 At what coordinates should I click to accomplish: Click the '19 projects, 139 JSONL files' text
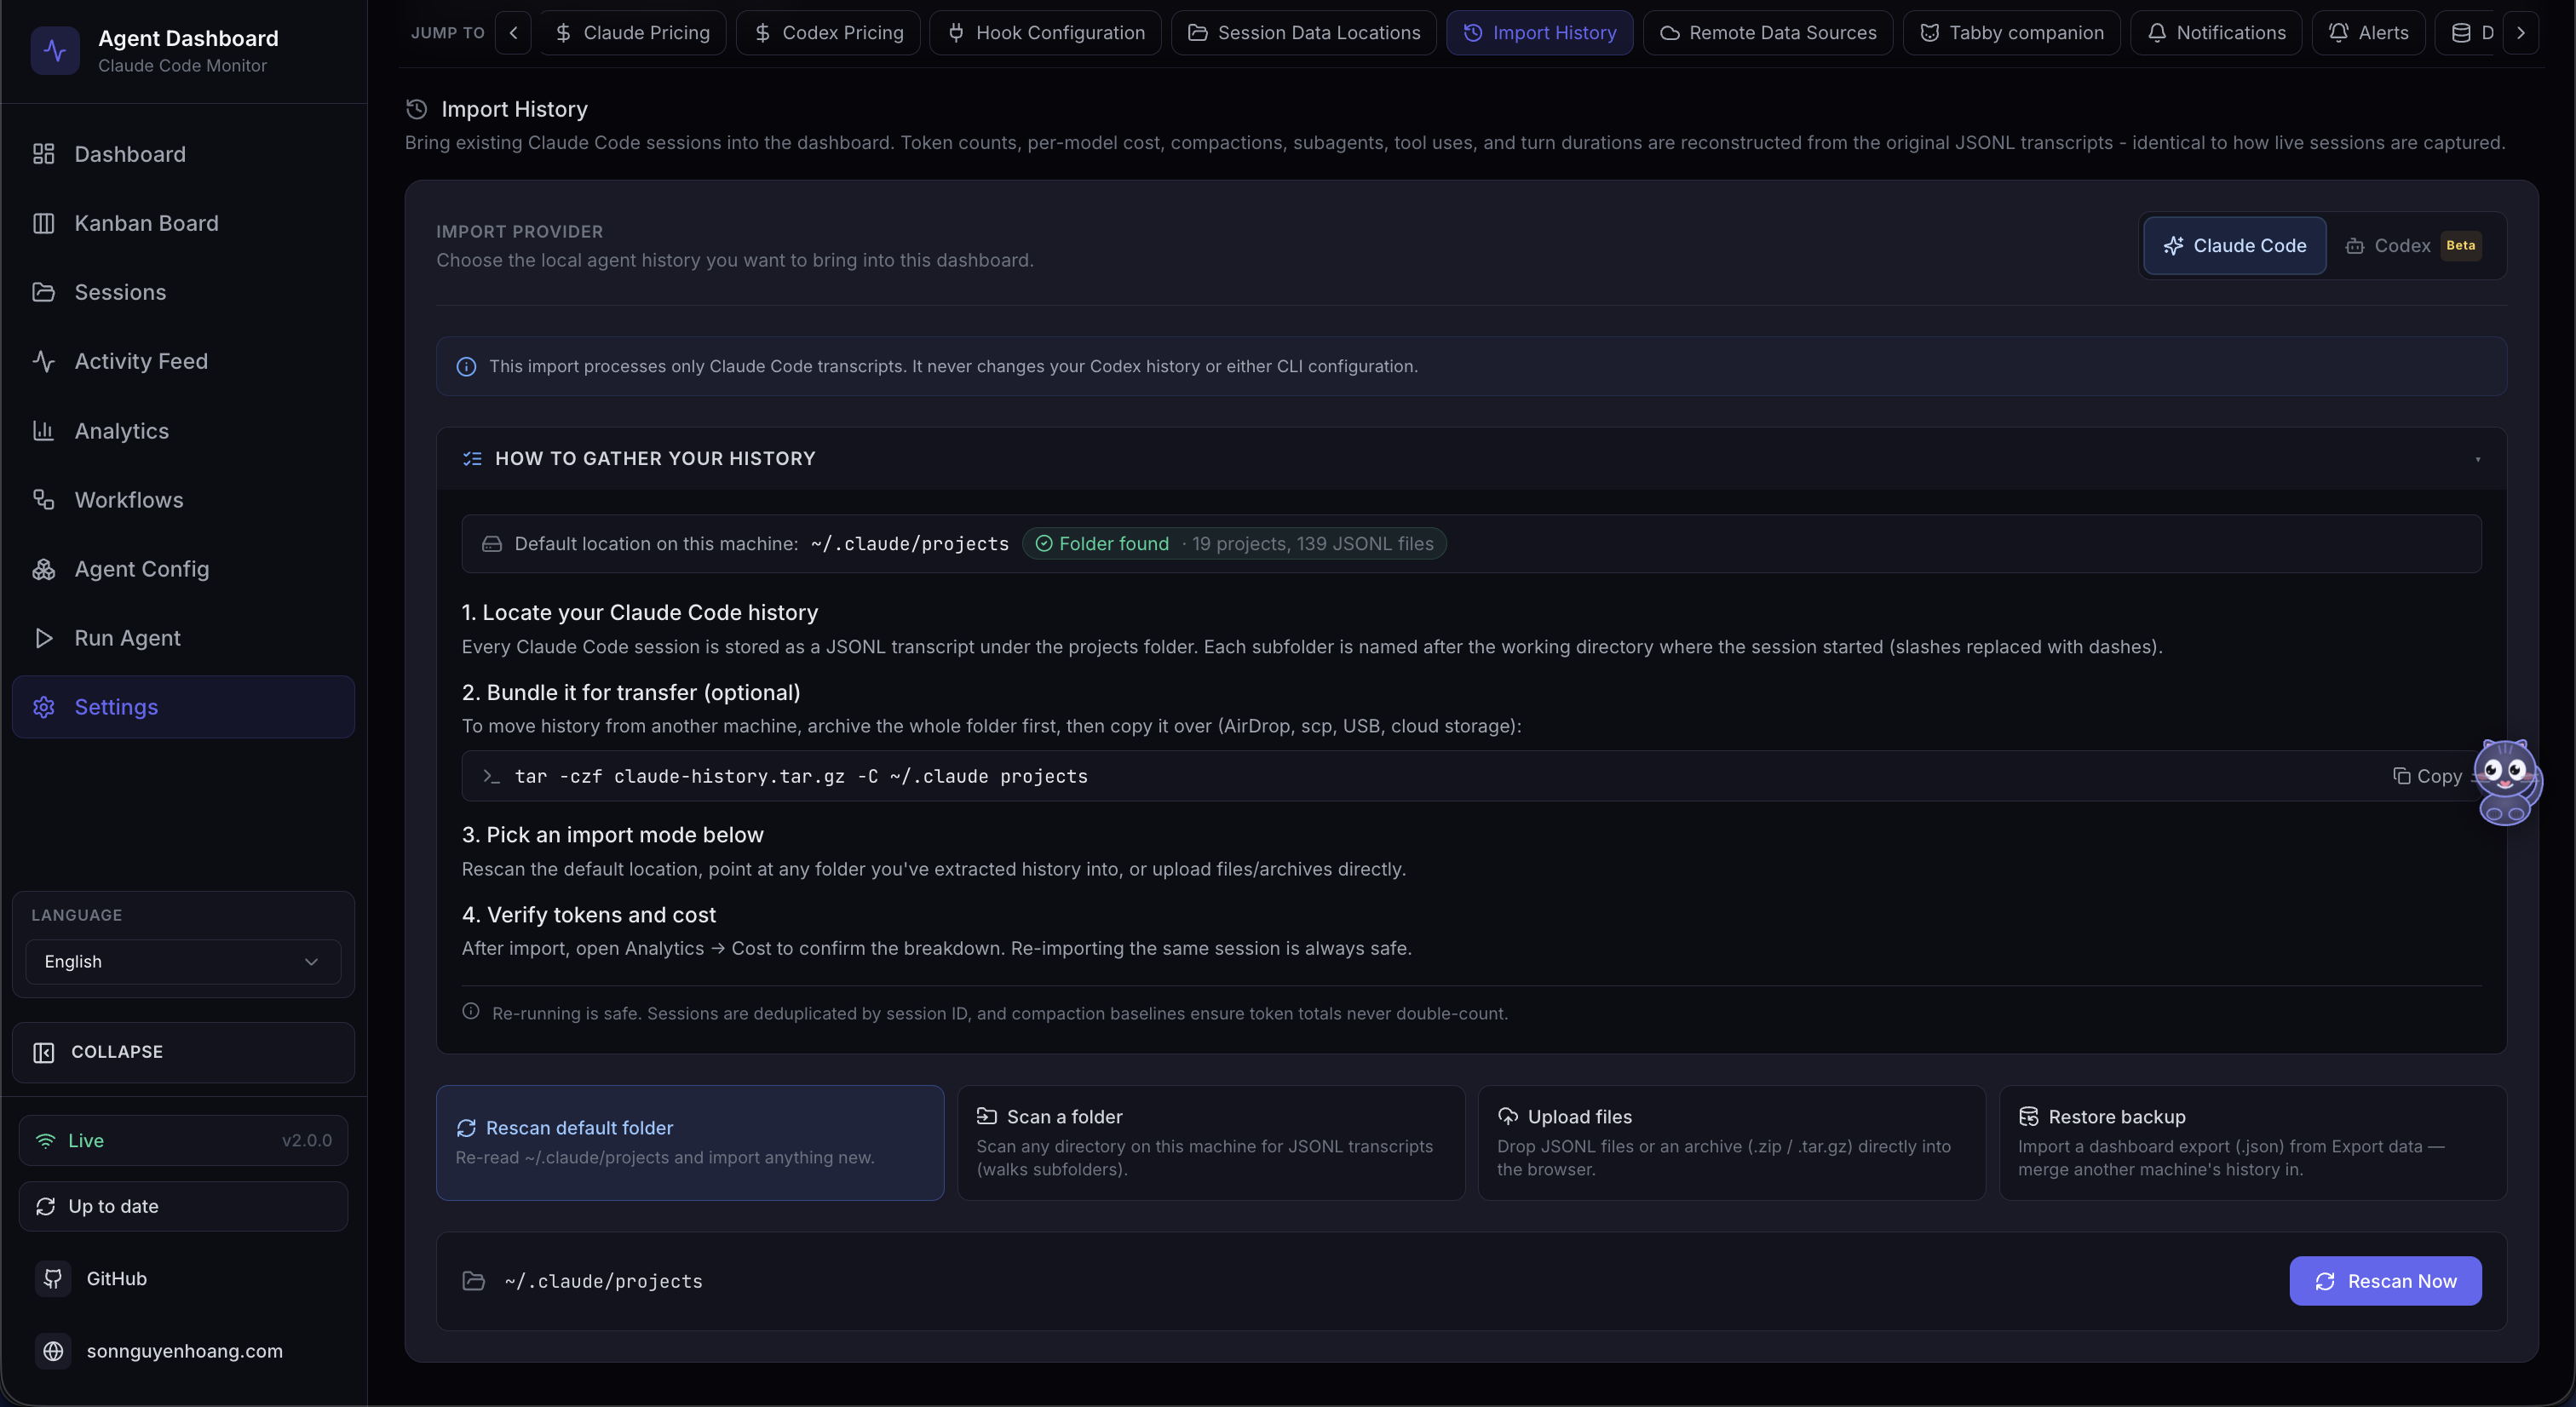[x=1312, y=544]
